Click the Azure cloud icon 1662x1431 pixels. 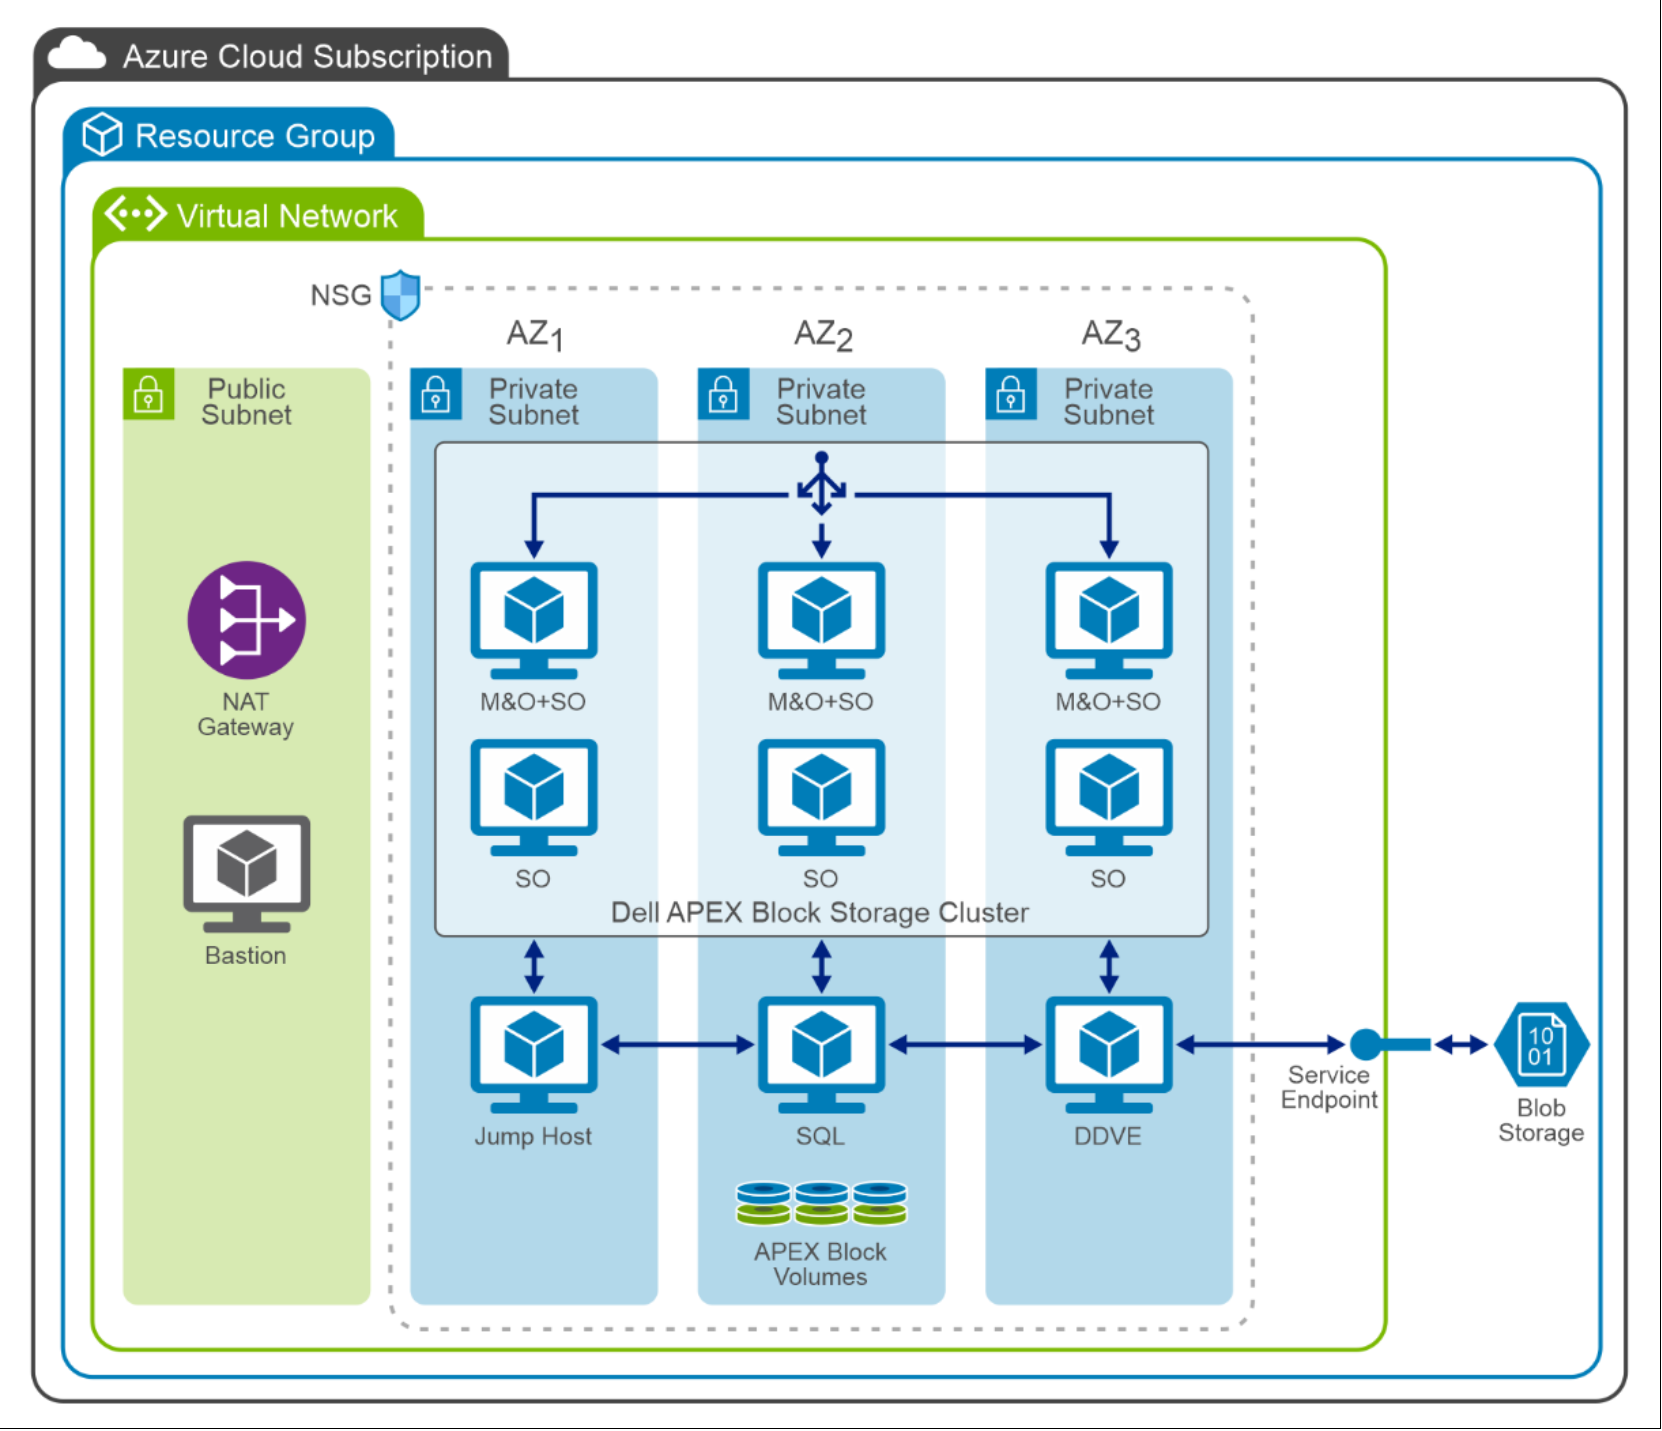point(76,54)
